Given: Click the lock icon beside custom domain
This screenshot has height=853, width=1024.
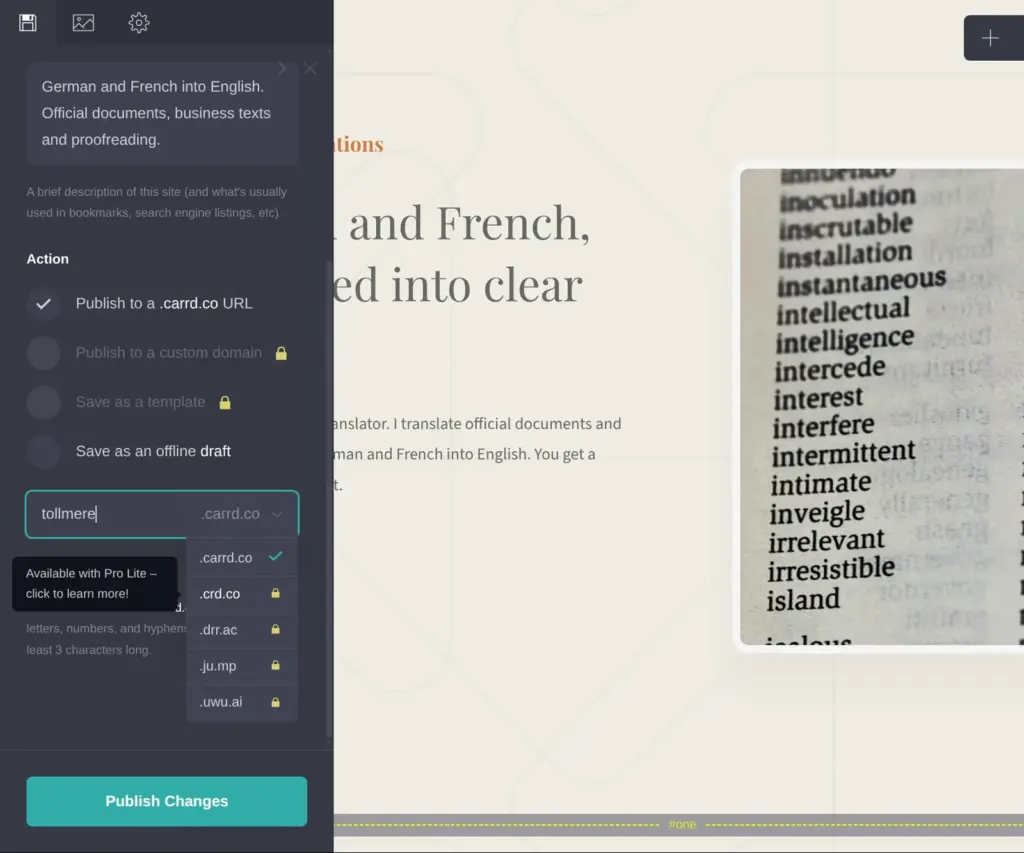Looking at the screenshot, I should [281, 353].
